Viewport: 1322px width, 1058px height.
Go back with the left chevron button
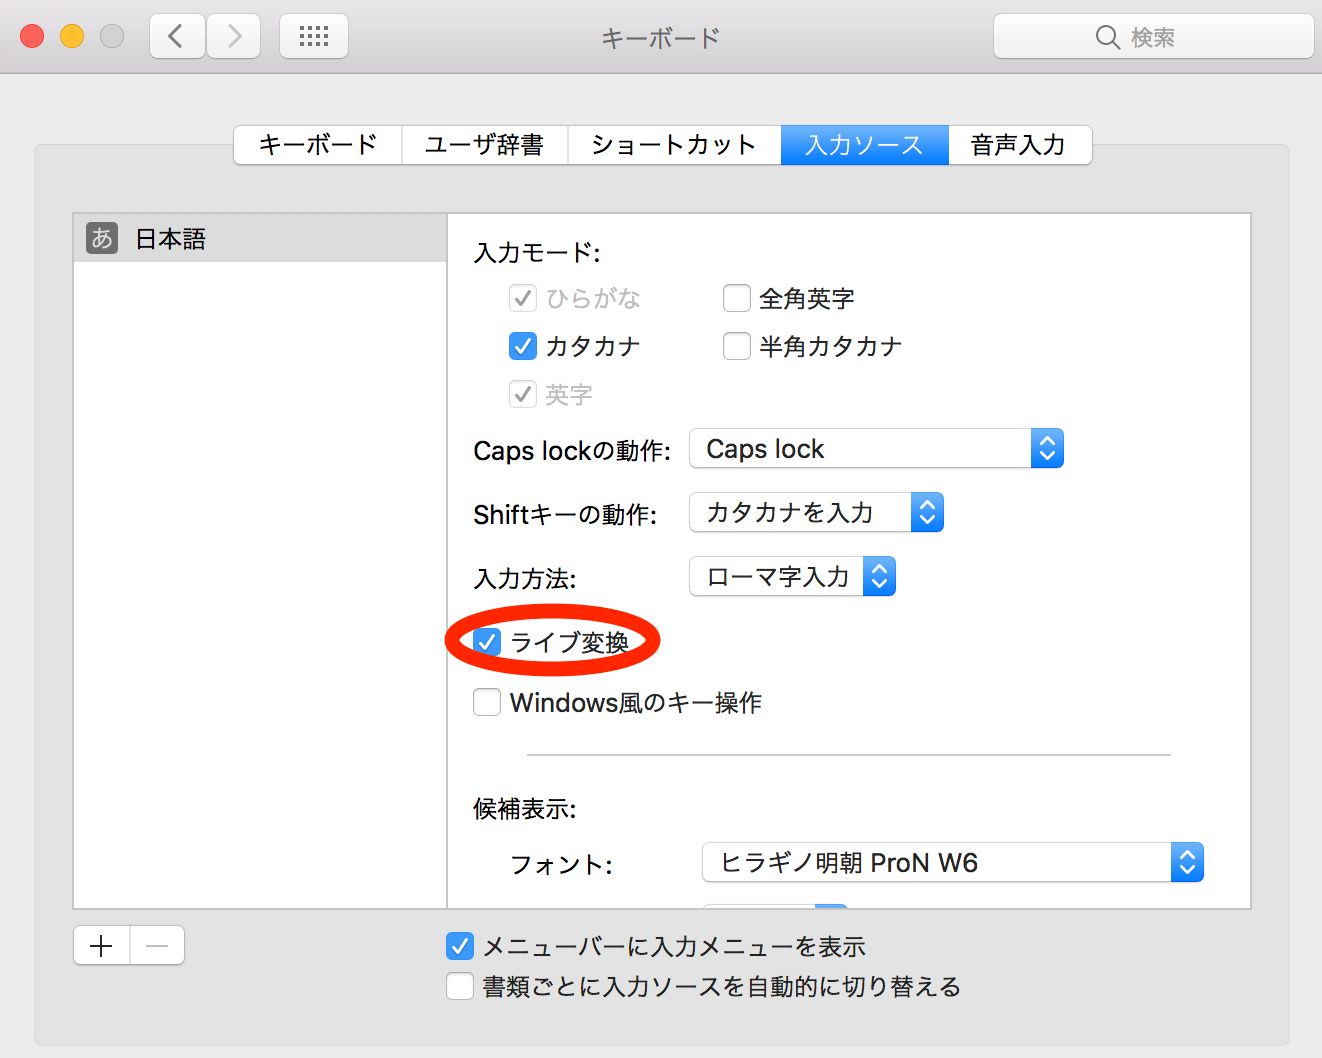177,37
